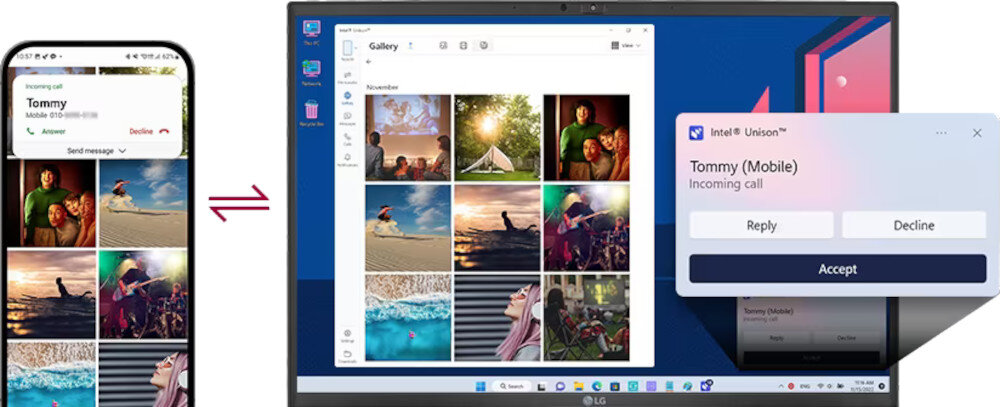The image size is (1000, 407).
Task: Open Microsoft Store from the taskbar
Action: point(615,386)
